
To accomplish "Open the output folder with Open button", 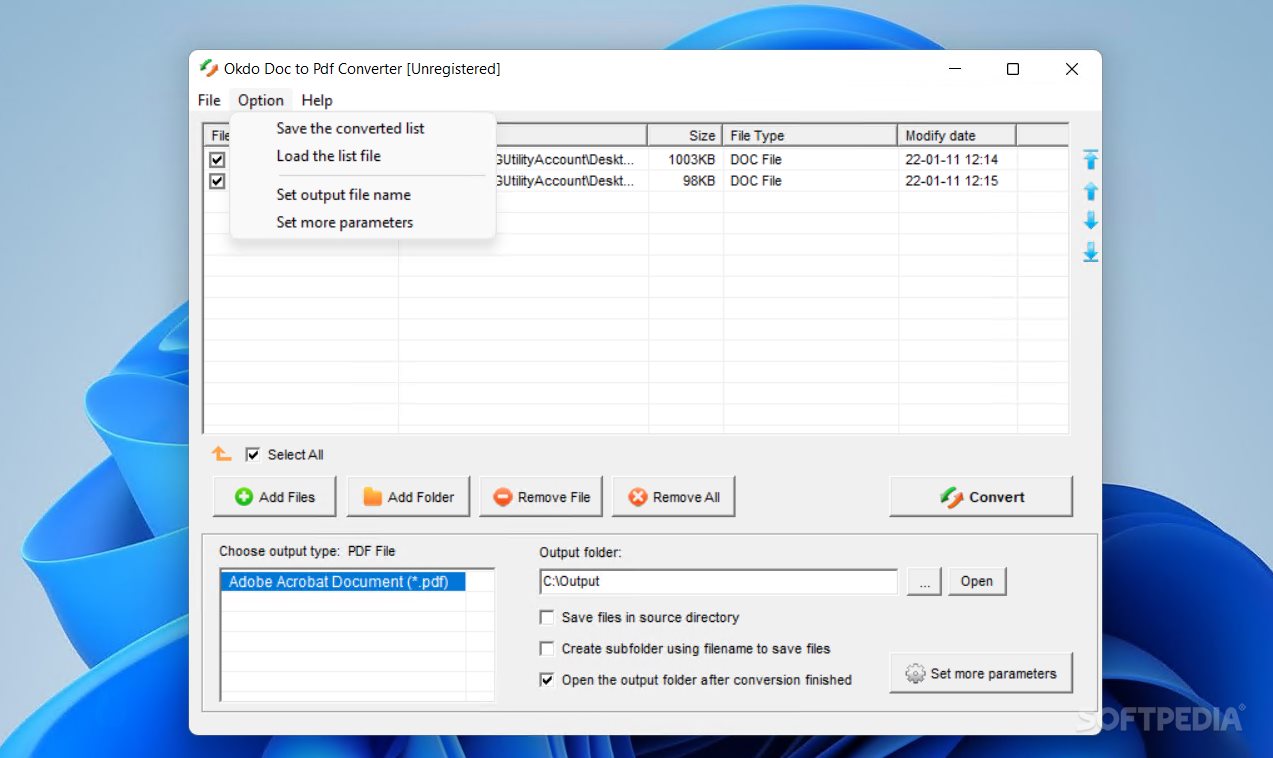I will pos(977,581).
